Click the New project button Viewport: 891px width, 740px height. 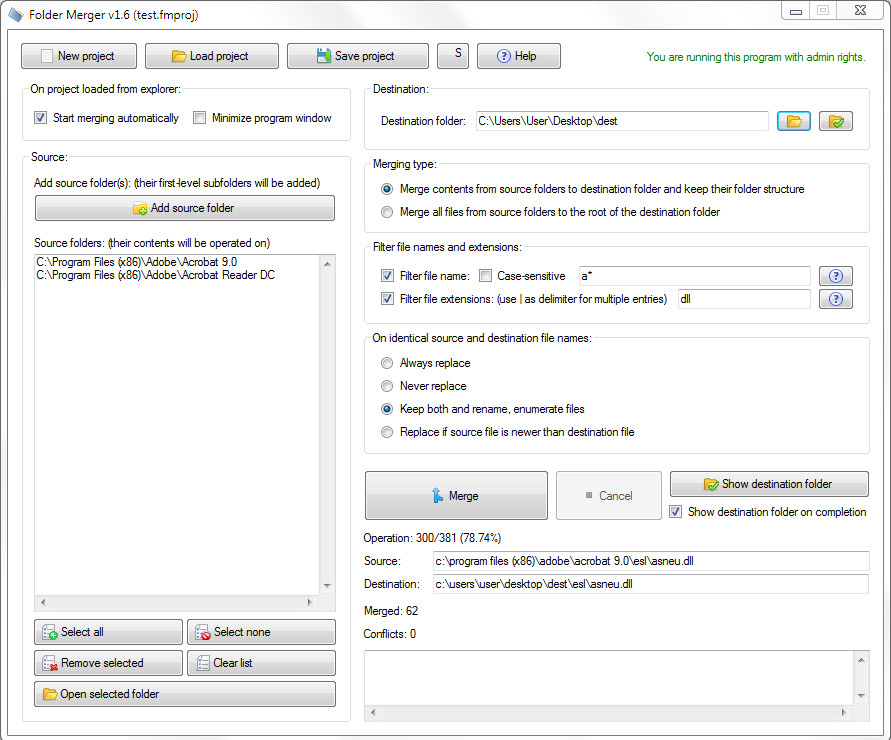(79, 56)
